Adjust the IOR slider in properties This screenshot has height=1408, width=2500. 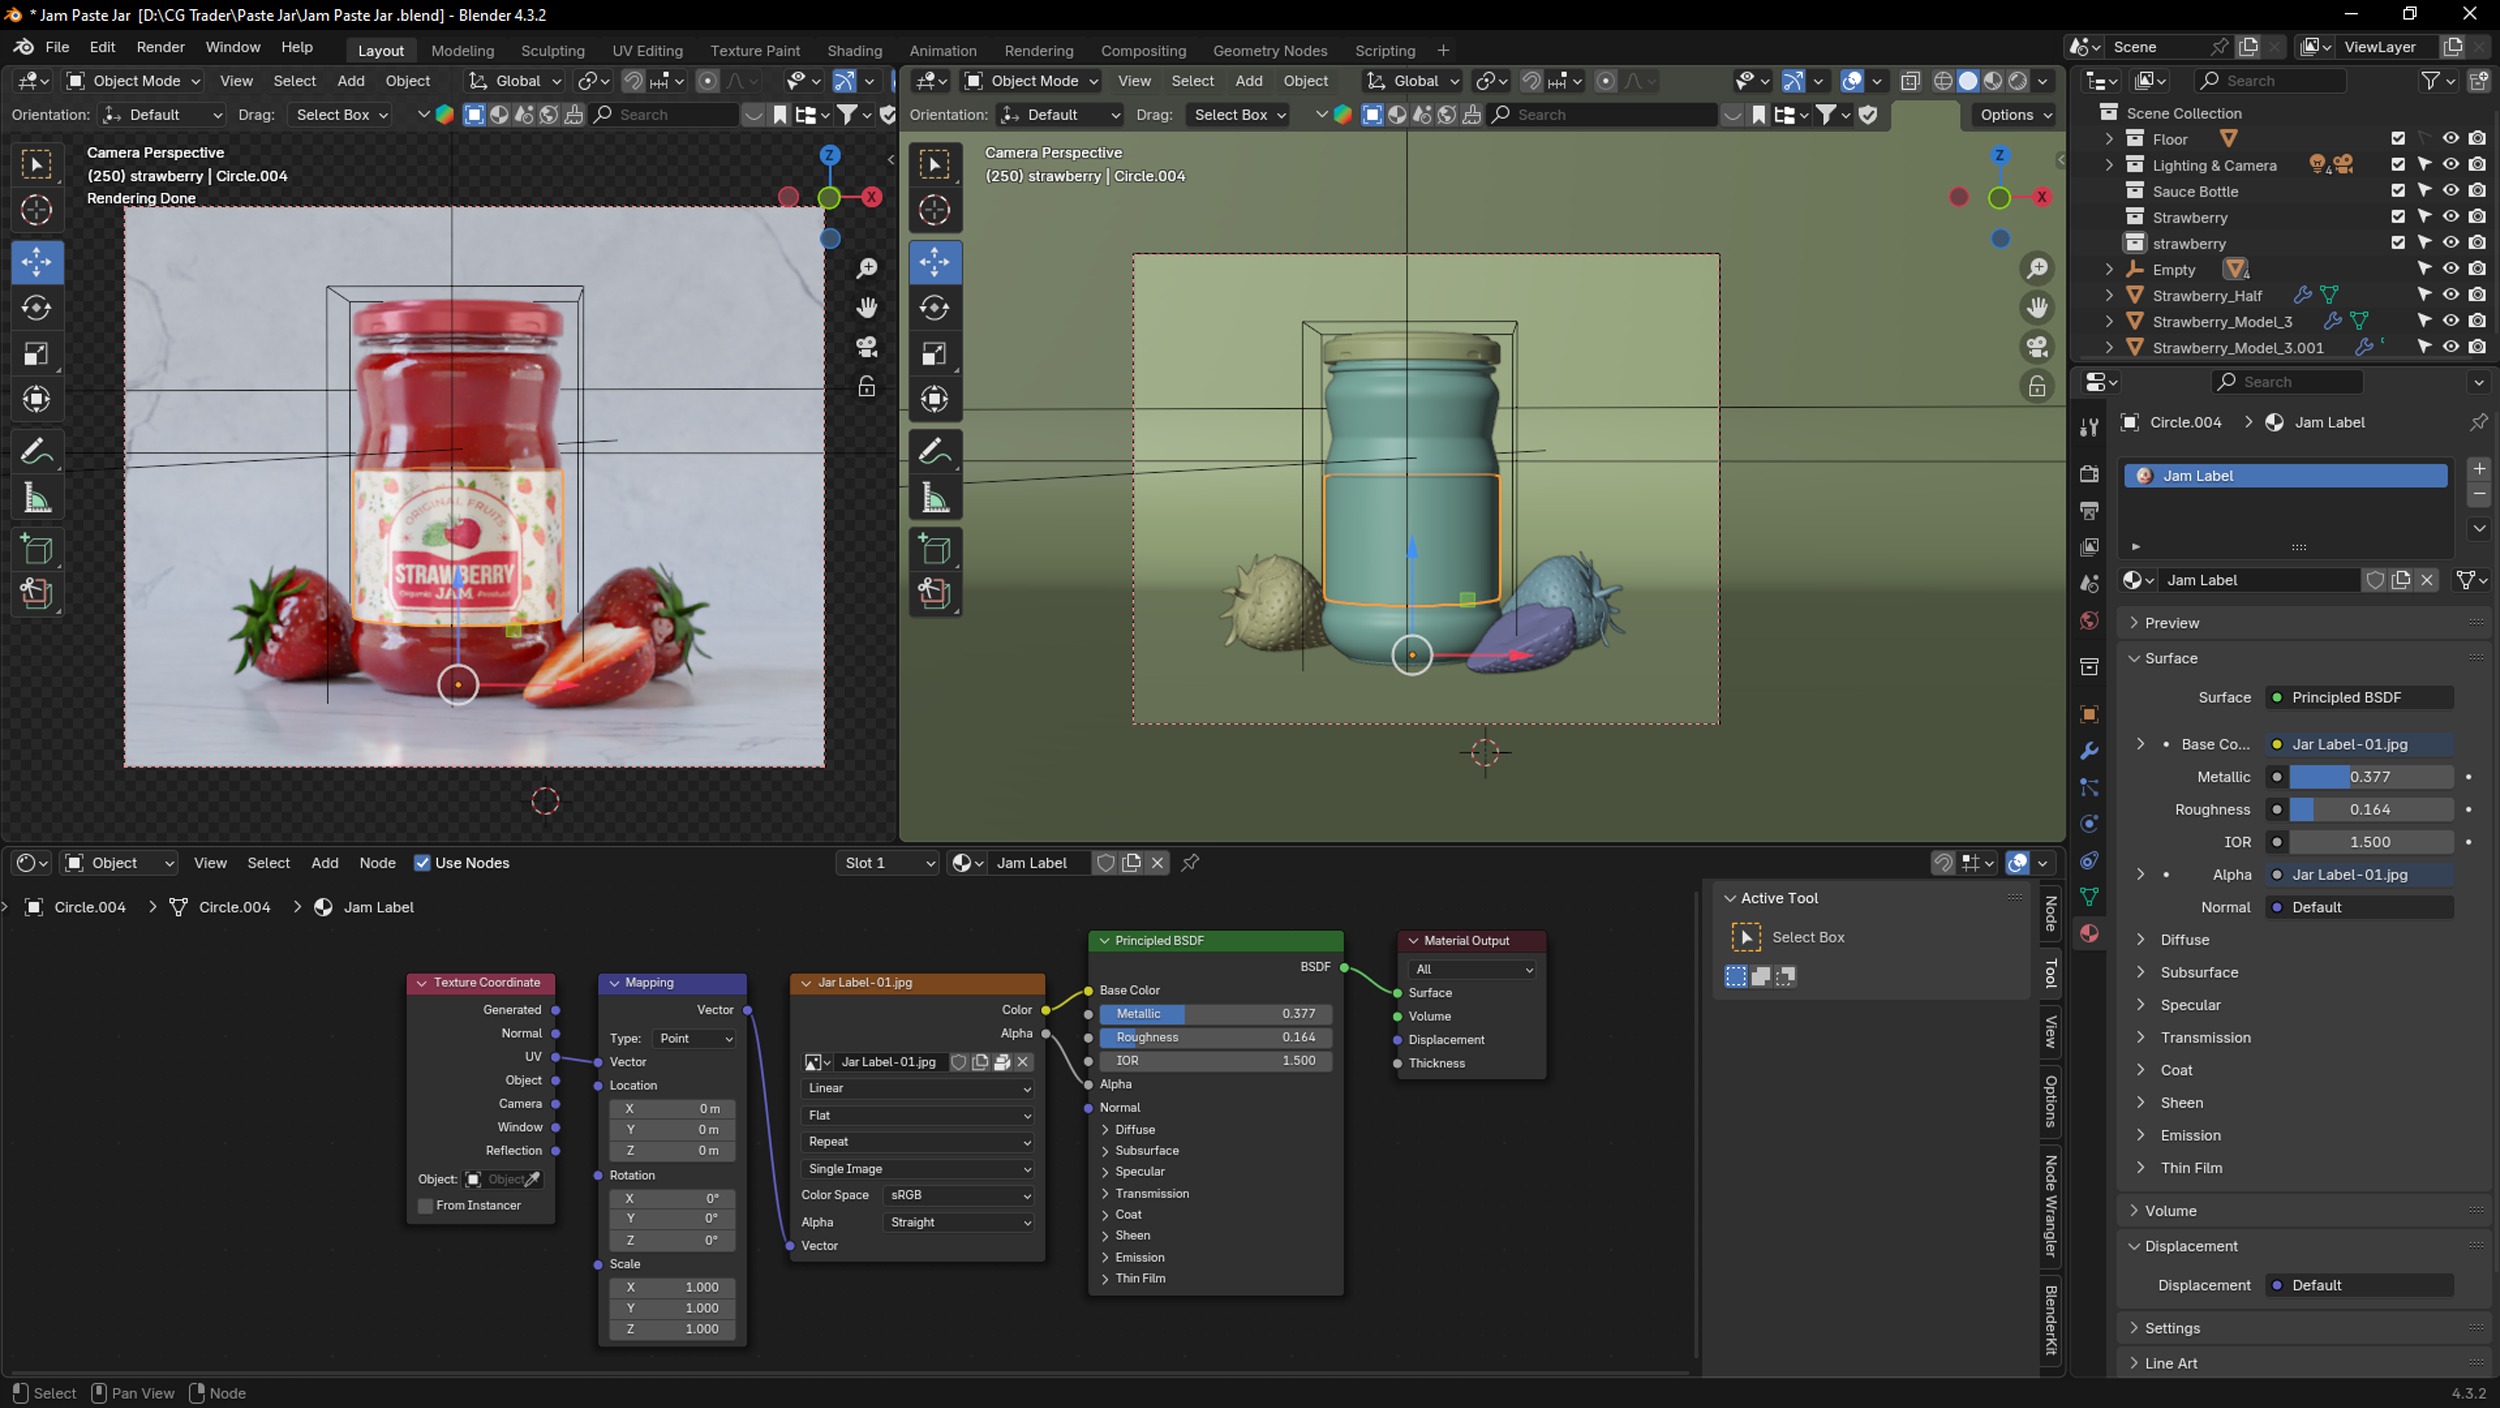(x=2370, y=843)
